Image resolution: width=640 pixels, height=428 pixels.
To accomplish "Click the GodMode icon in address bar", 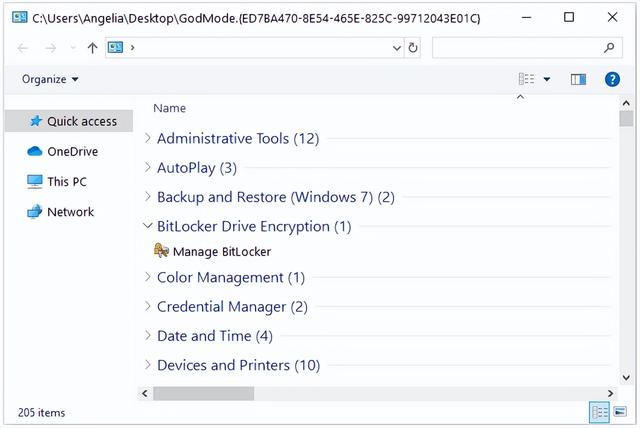I will coord(116,47).
